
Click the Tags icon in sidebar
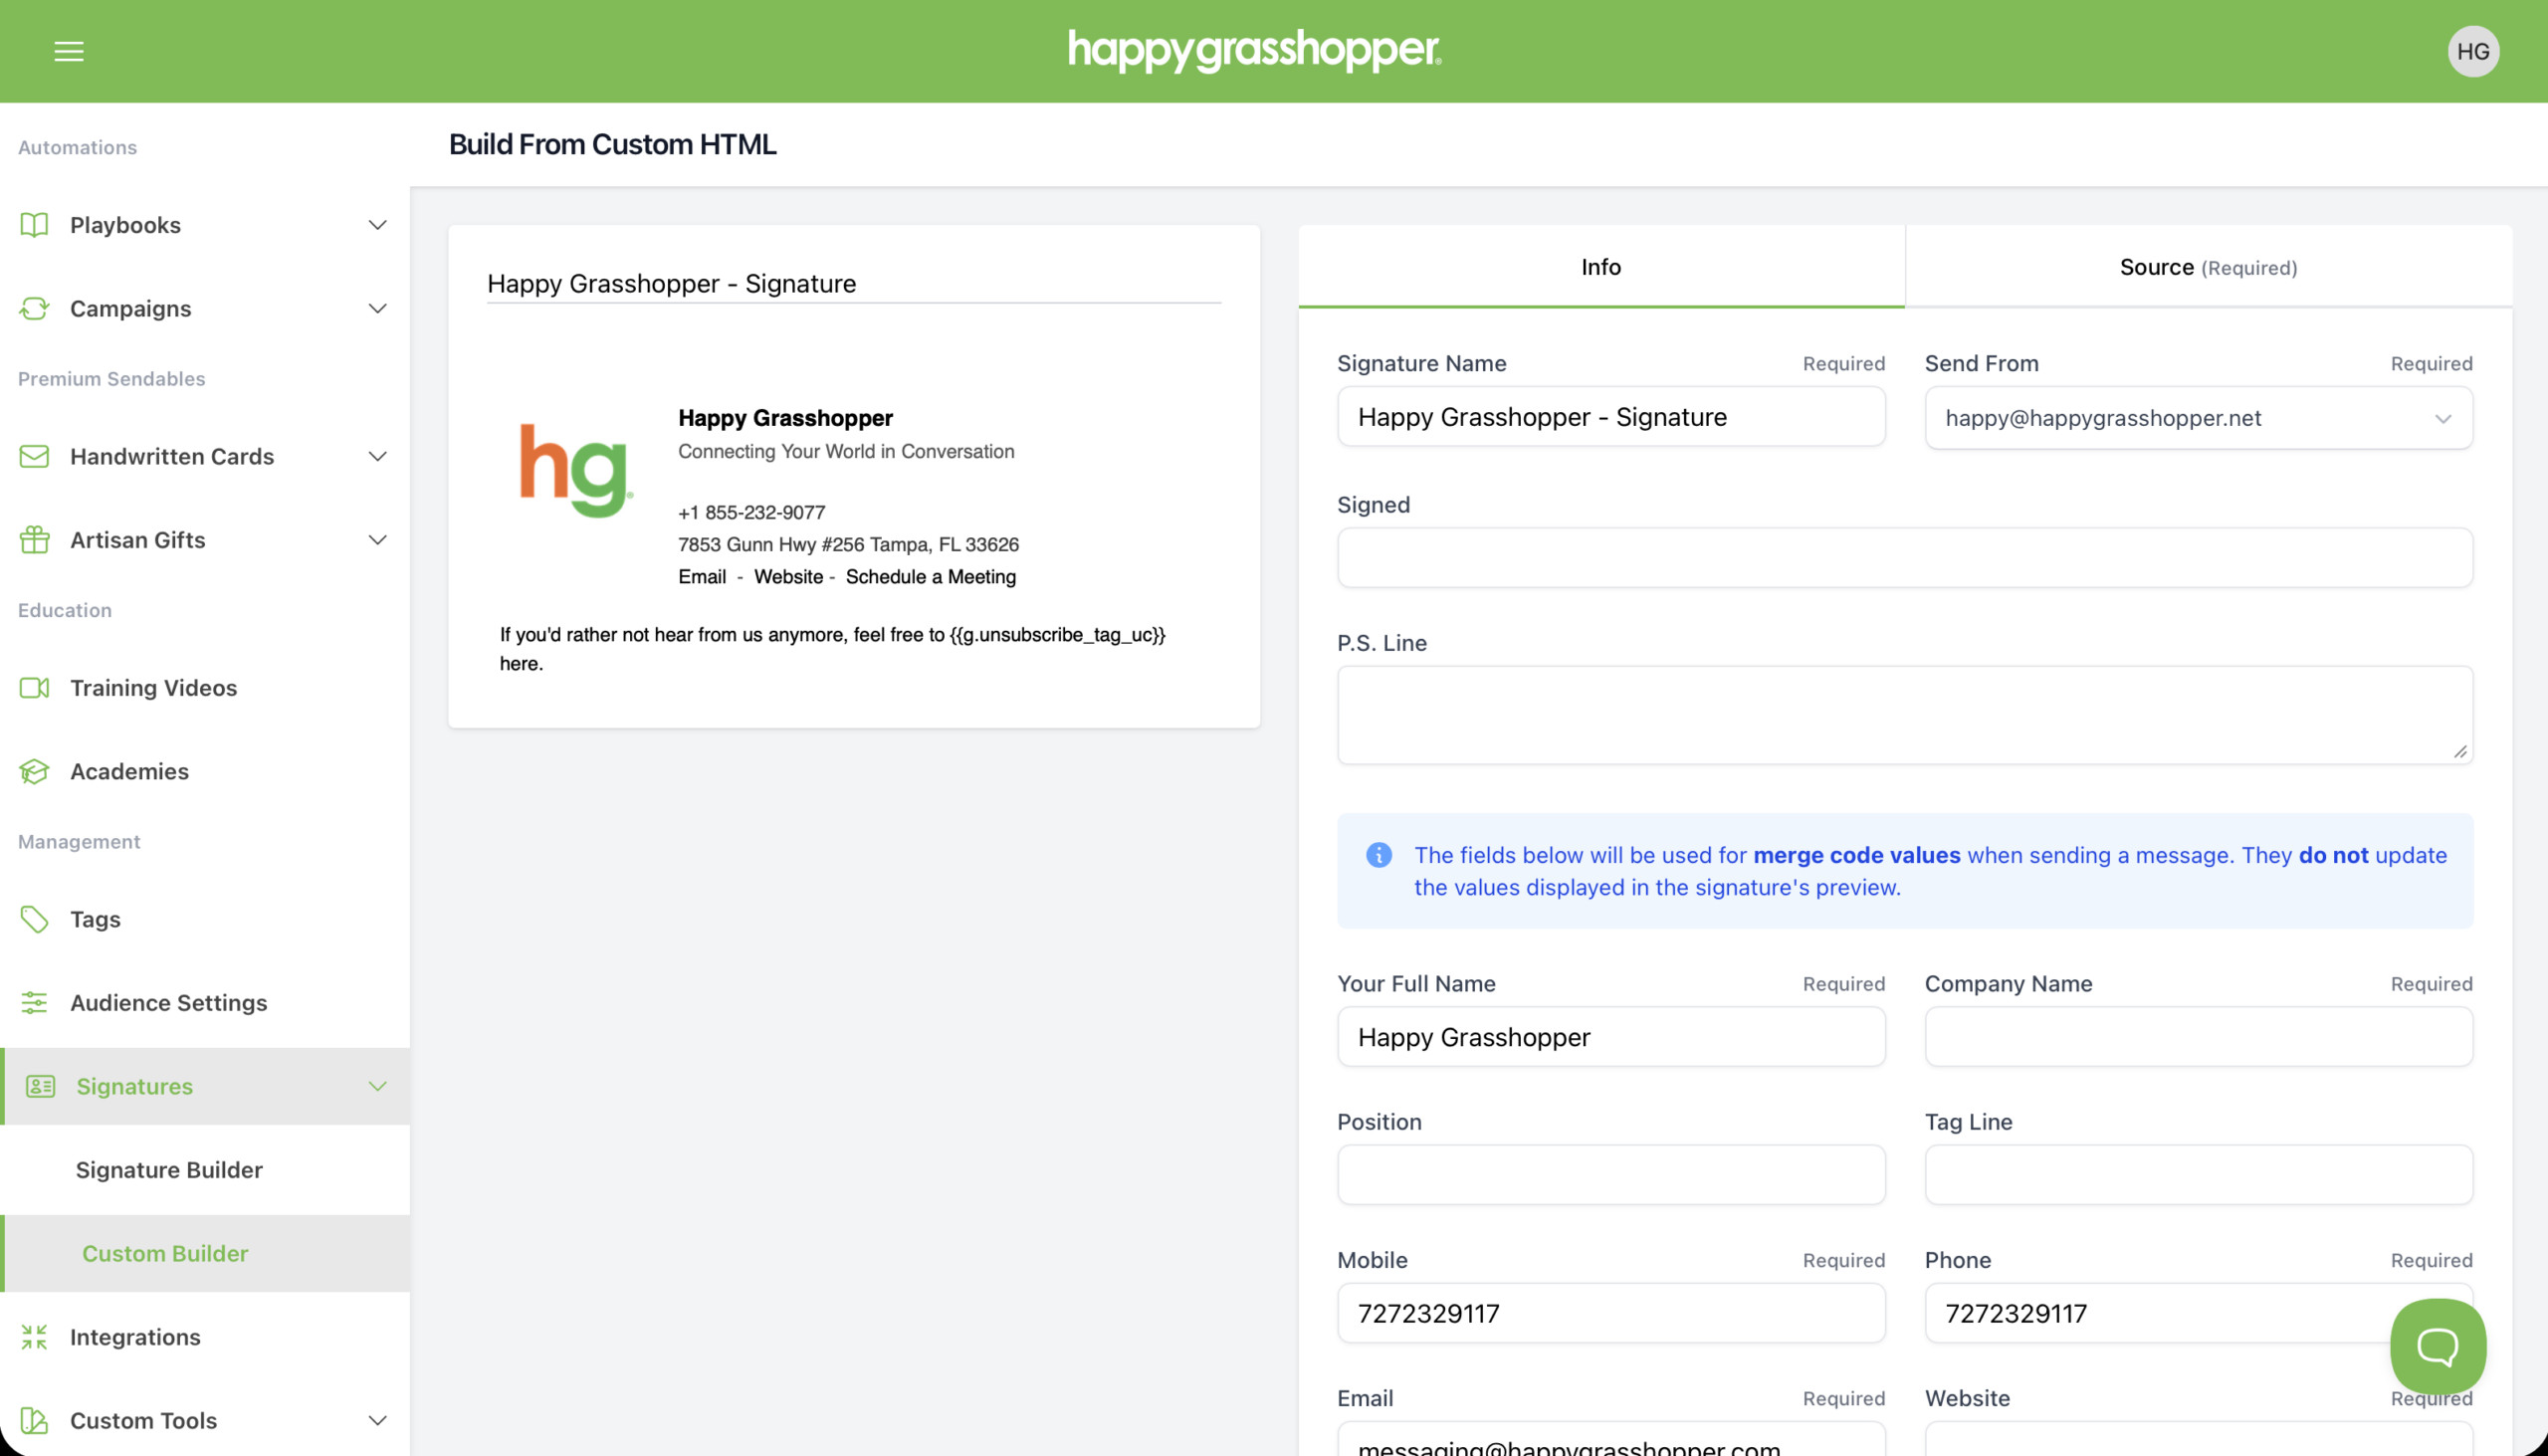tap(34, 919)
